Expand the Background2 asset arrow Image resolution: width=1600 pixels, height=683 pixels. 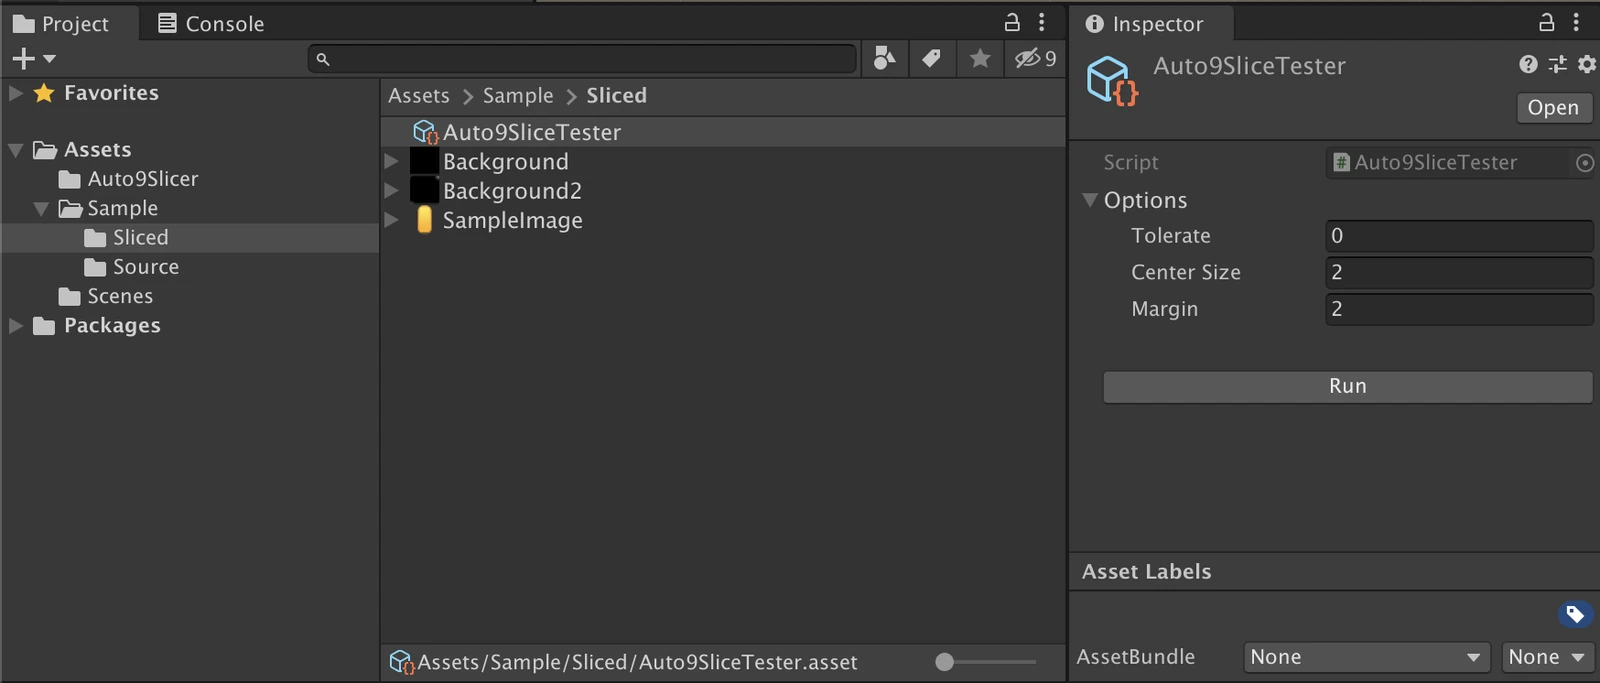[391, 190]
